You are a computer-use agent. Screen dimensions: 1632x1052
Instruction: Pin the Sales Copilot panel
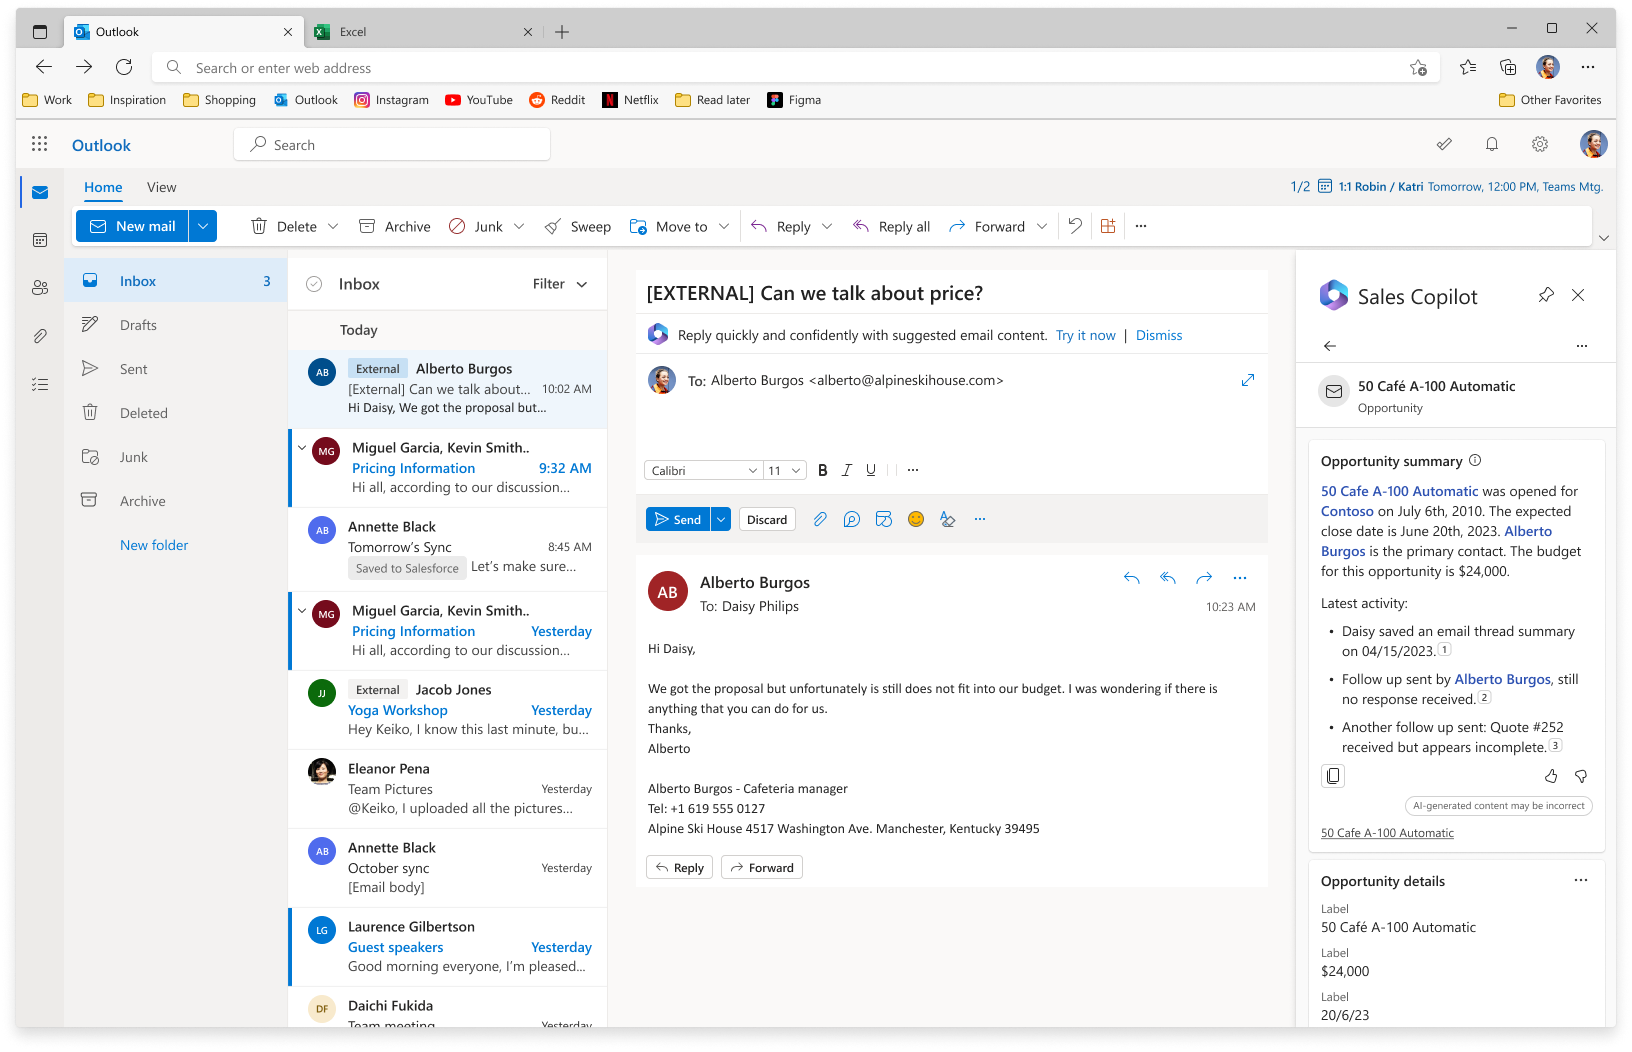pyautogui.click(x=1546, y=295)
